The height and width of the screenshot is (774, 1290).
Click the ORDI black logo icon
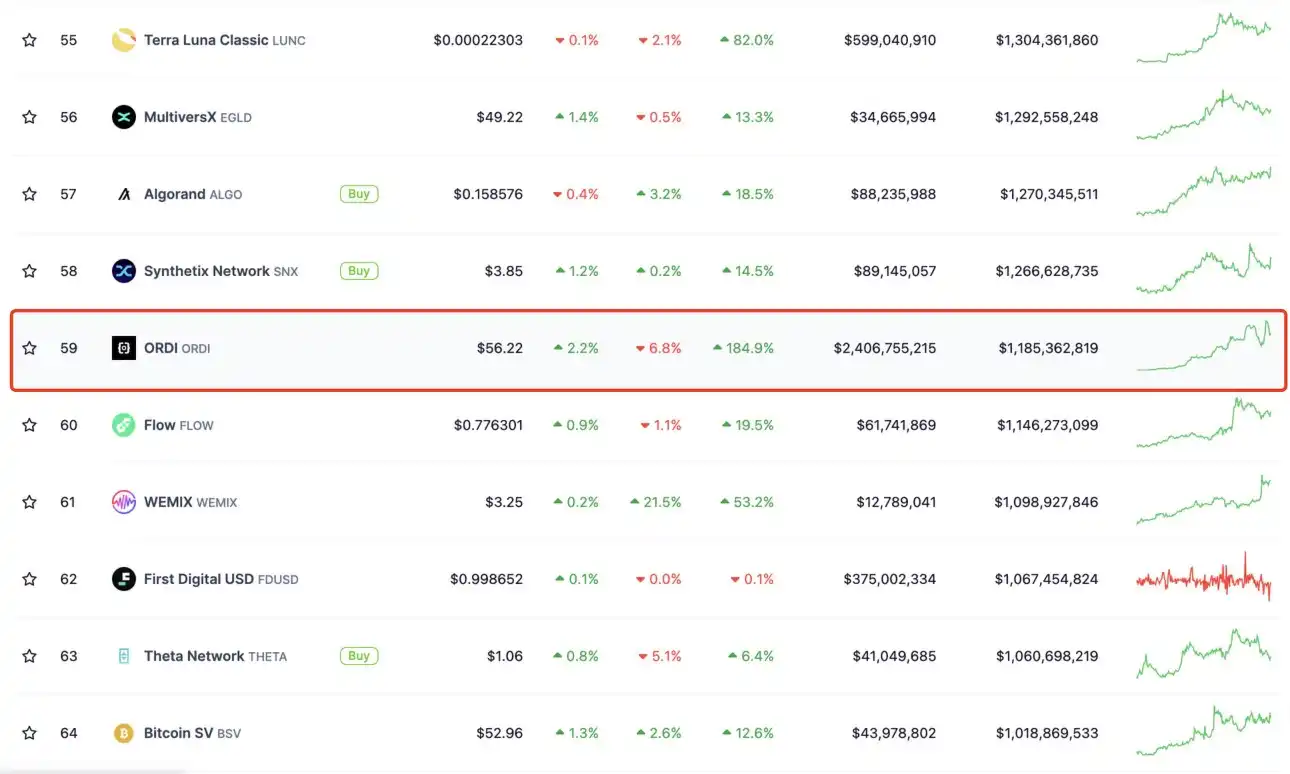124,348
